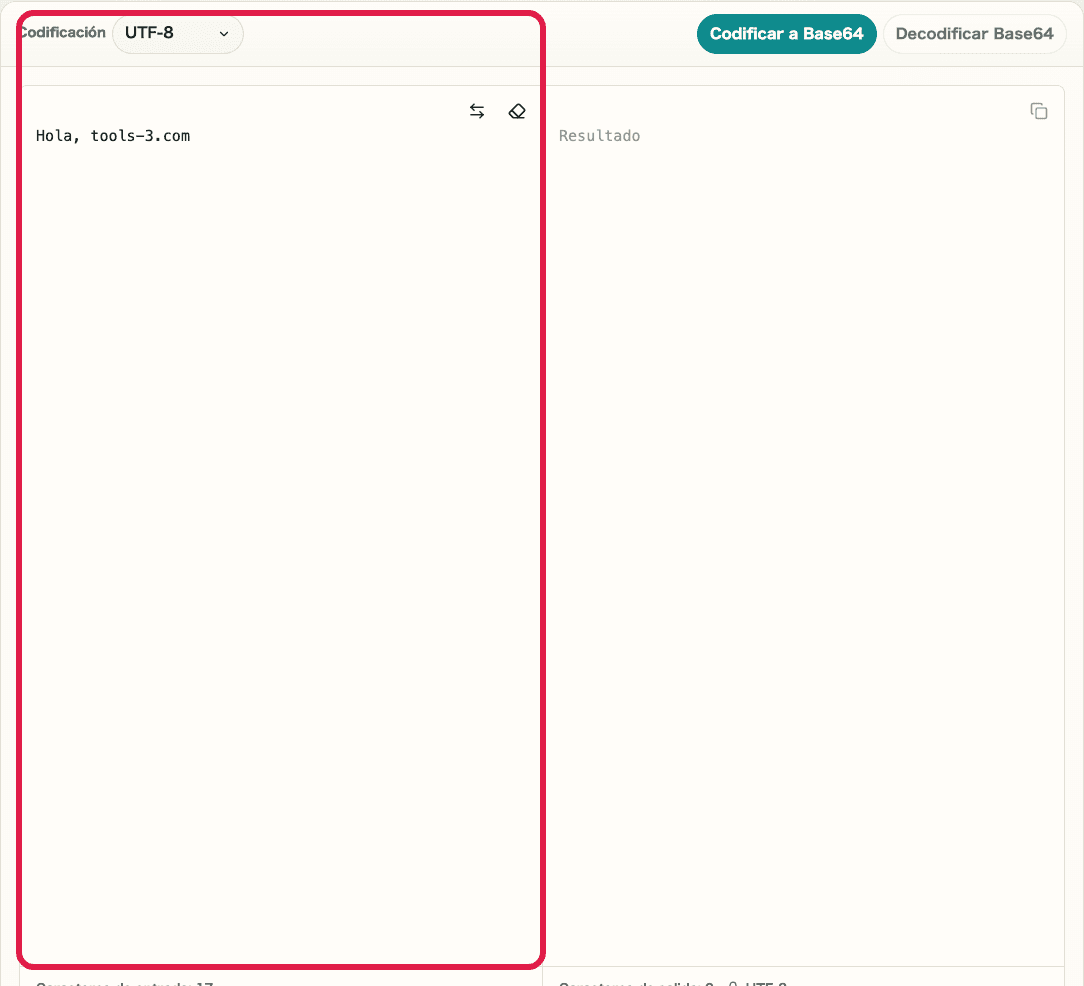
Task: Expand the encoding selector chevron
Action: click(x=224, y=33)
